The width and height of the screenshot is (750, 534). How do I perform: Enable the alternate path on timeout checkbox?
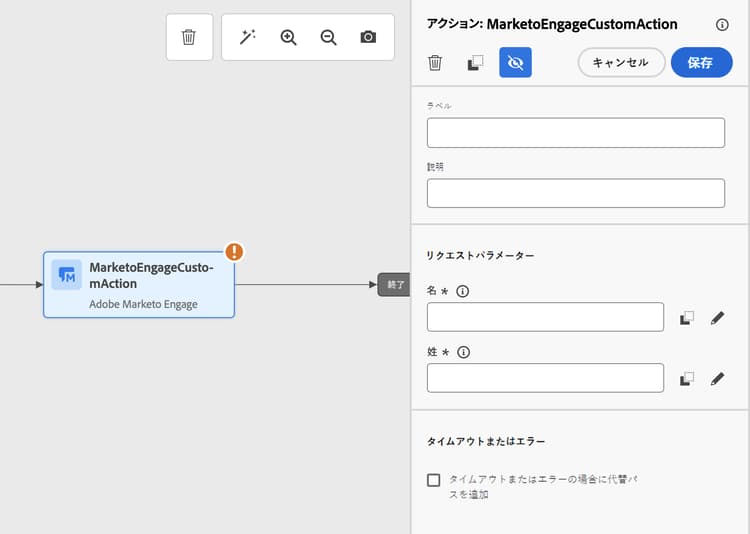coord(434,480)
